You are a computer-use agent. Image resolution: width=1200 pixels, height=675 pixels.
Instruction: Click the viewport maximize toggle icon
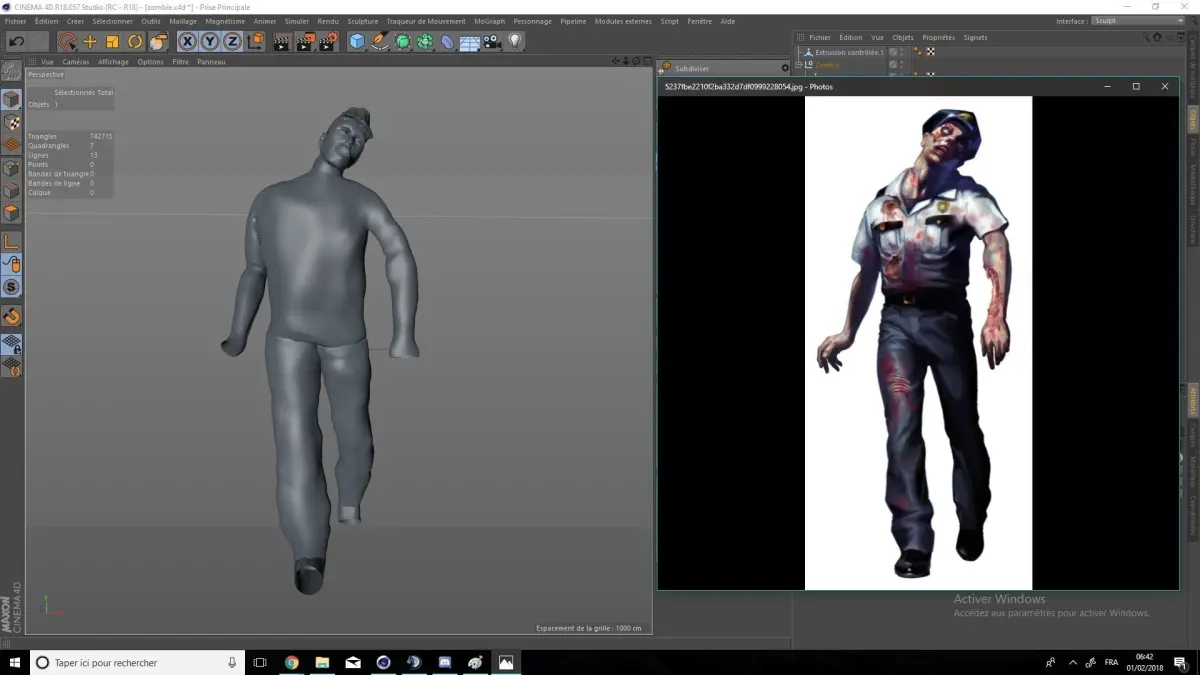click(x=646, y=62)
